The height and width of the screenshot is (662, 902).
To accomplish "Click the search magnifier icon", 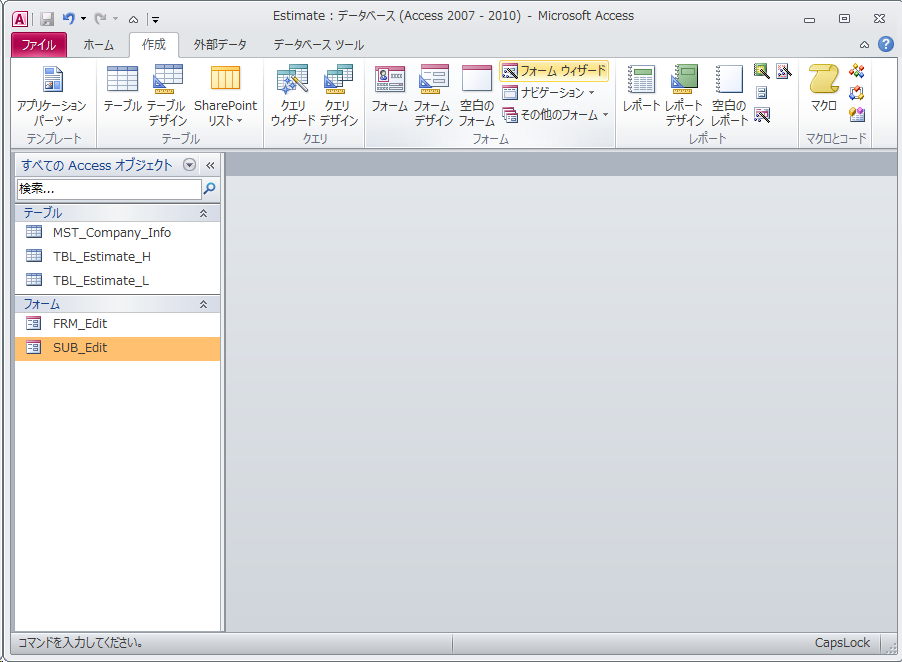I will 209,188.
